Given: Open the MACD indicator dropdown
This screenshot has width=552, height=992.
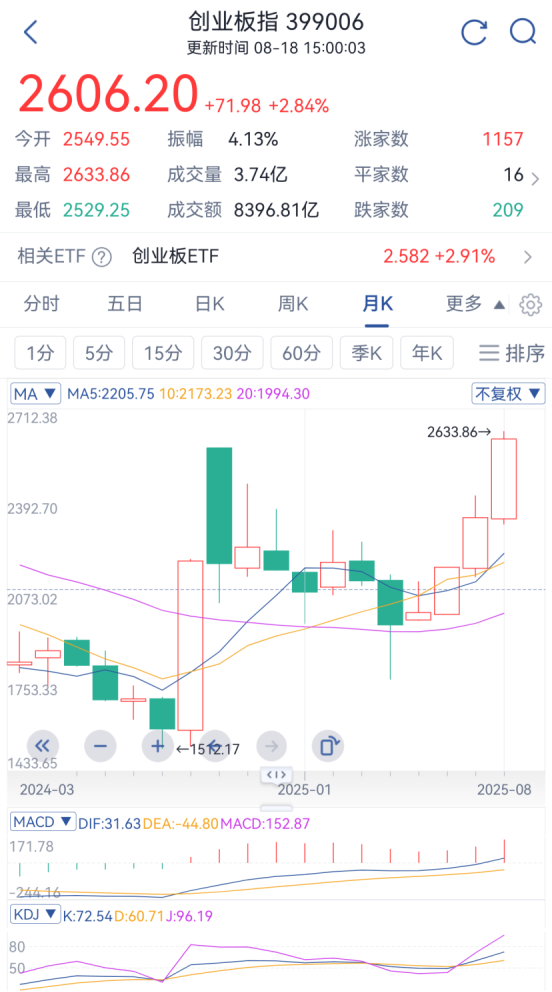Looking at the screenshot, I should [x=44, y=823].
